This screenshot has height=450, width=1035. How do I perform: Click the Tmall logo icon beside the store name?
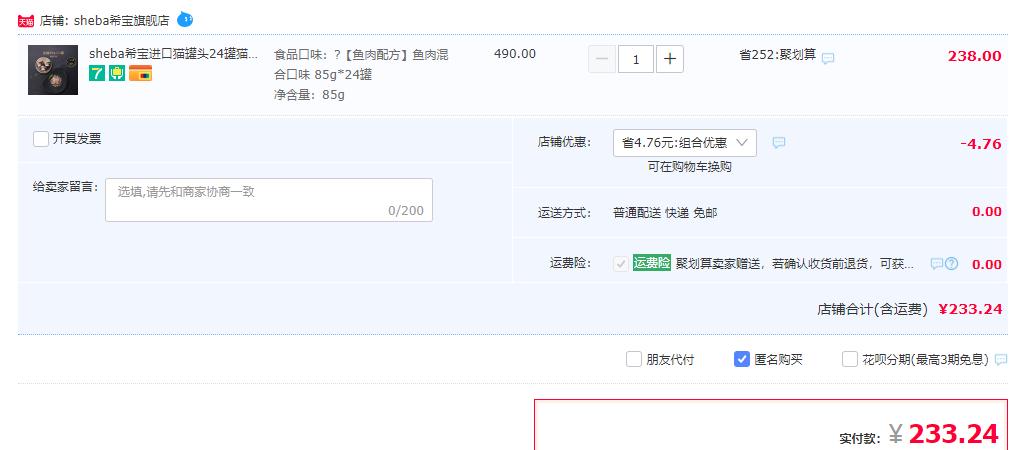[26, 21]
